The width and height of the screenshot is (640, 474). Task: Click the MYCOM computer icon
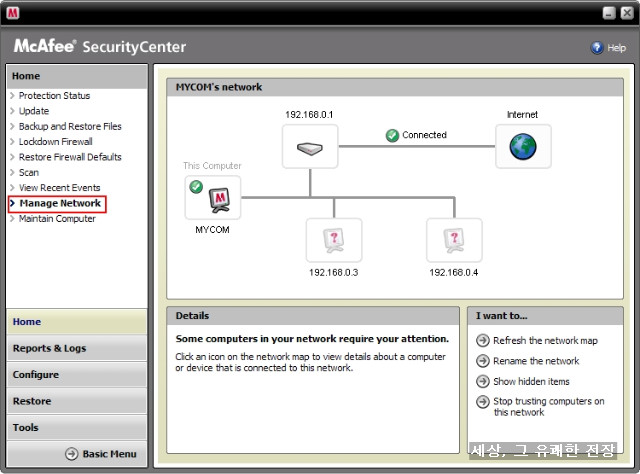point(213,198)
